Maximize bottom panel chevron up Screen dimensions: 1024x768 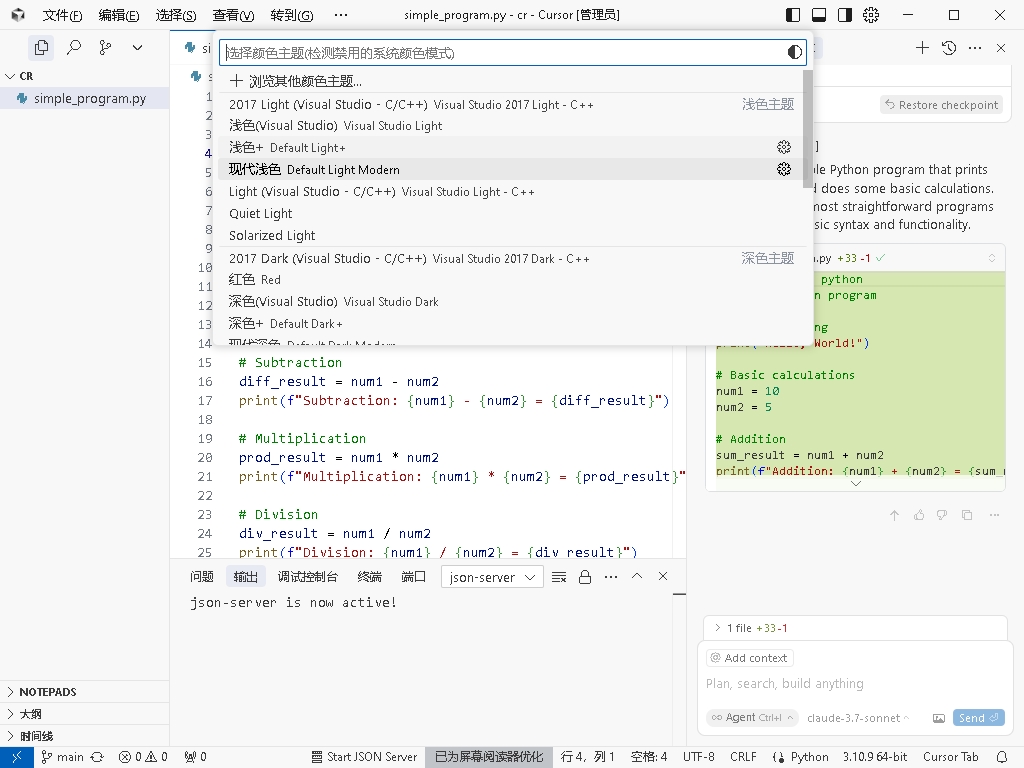click(x=637, y=576)
